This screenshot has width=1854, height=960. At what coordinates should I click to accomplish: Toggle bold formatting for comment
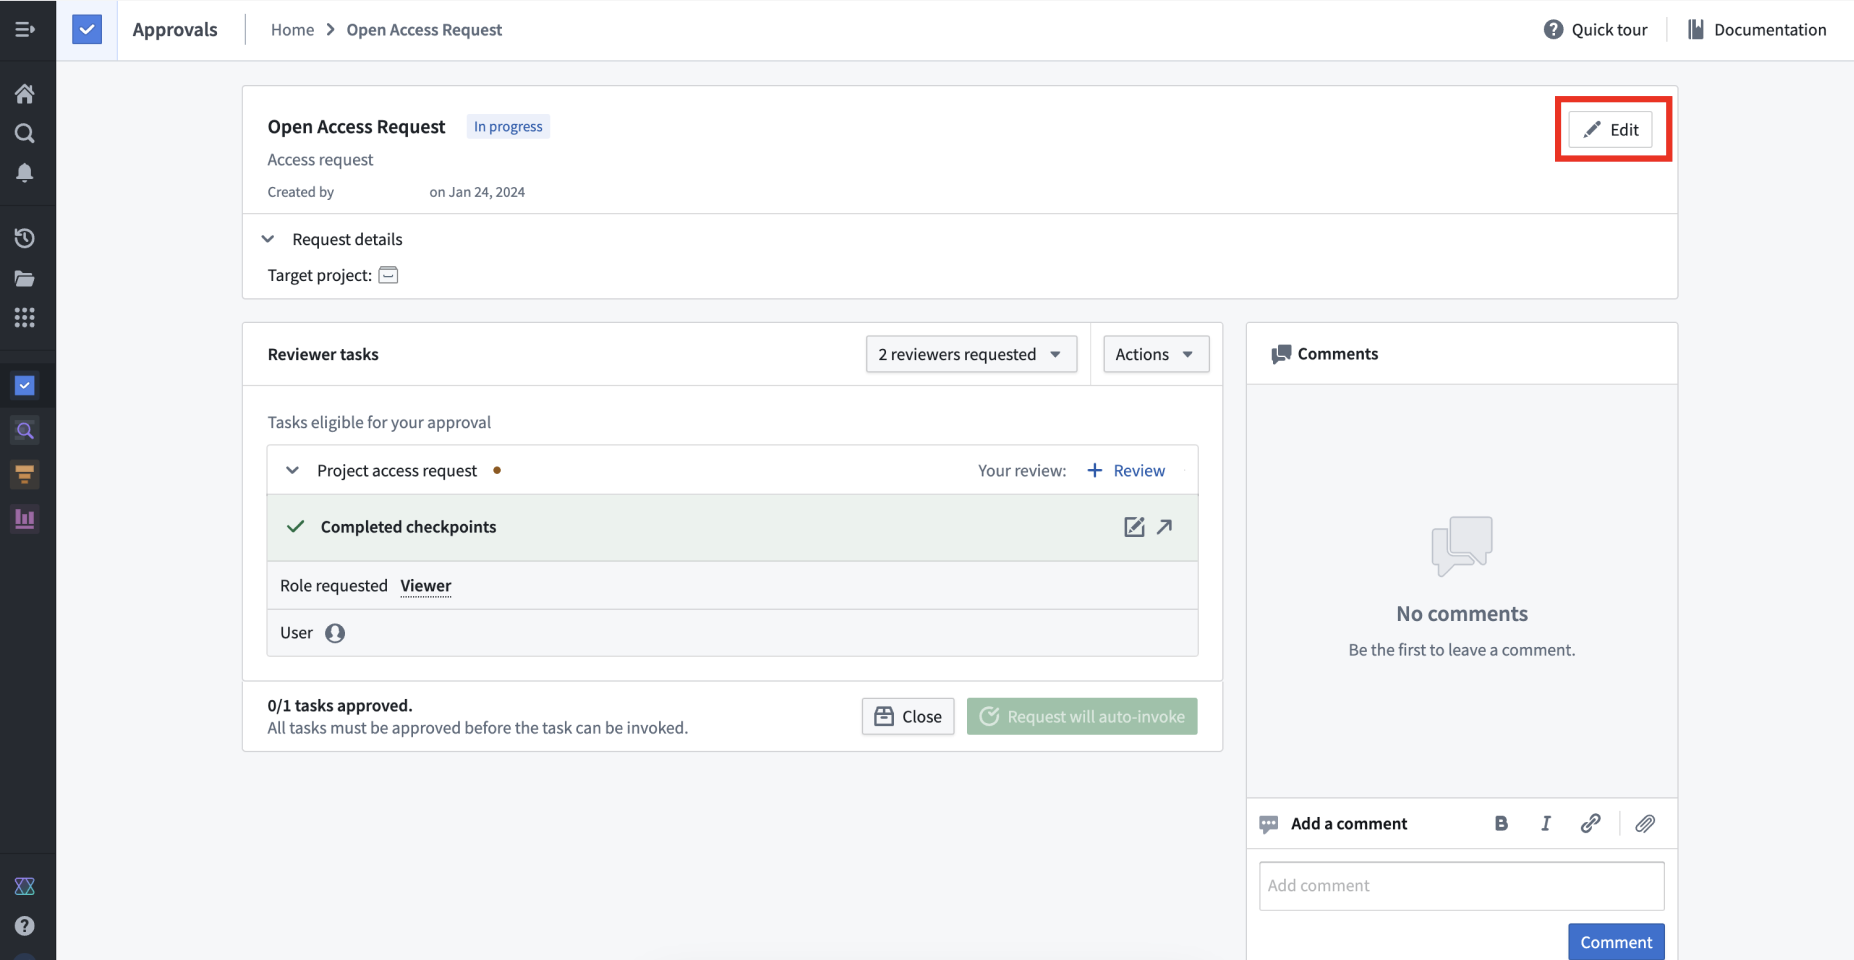[1501, 823]
